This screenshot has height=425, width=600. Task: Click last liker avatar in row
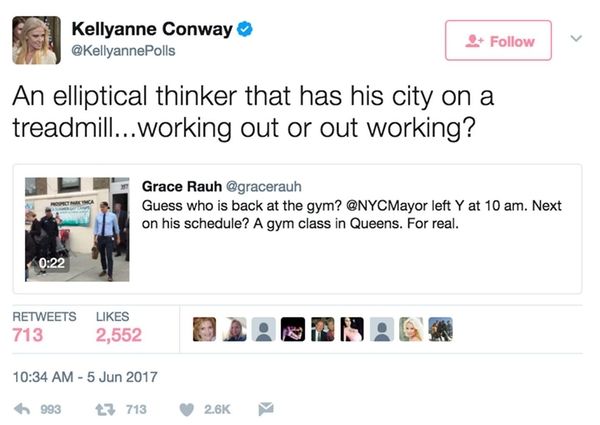(x=440, y=329)
